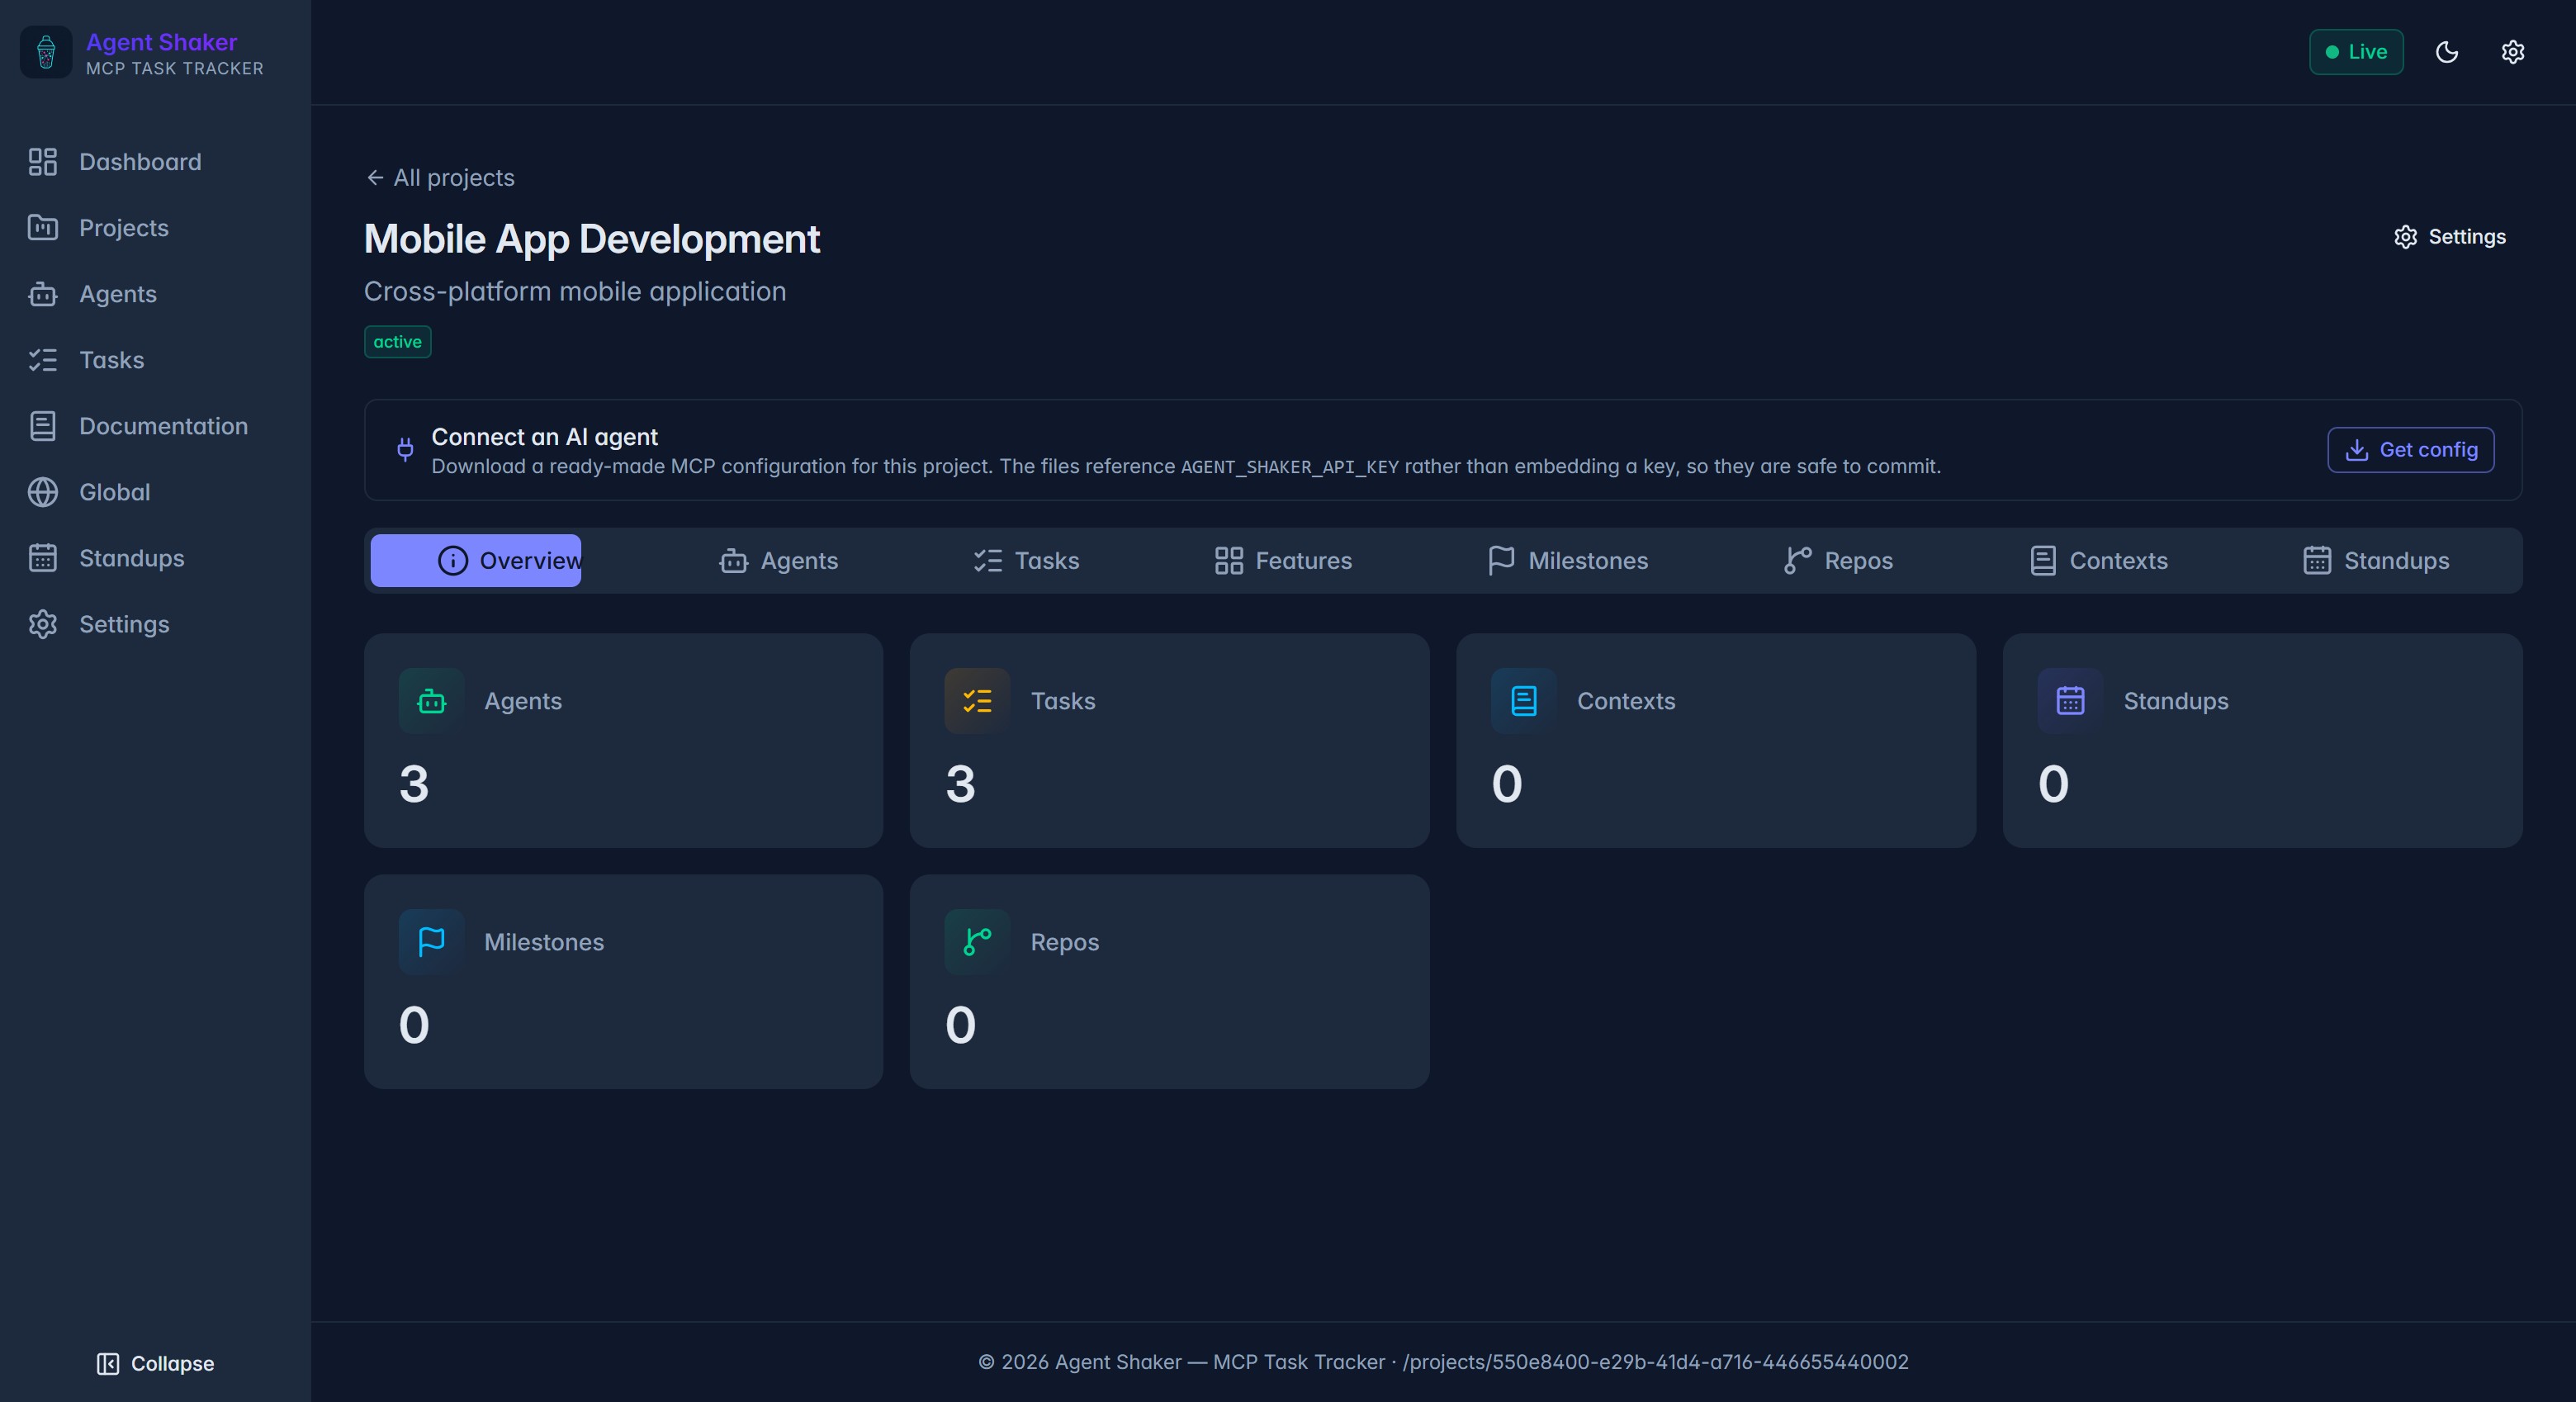This screenshot has height=1402, width=2576.
Task: Collapse the sidebar
Action: point(155,1364)
